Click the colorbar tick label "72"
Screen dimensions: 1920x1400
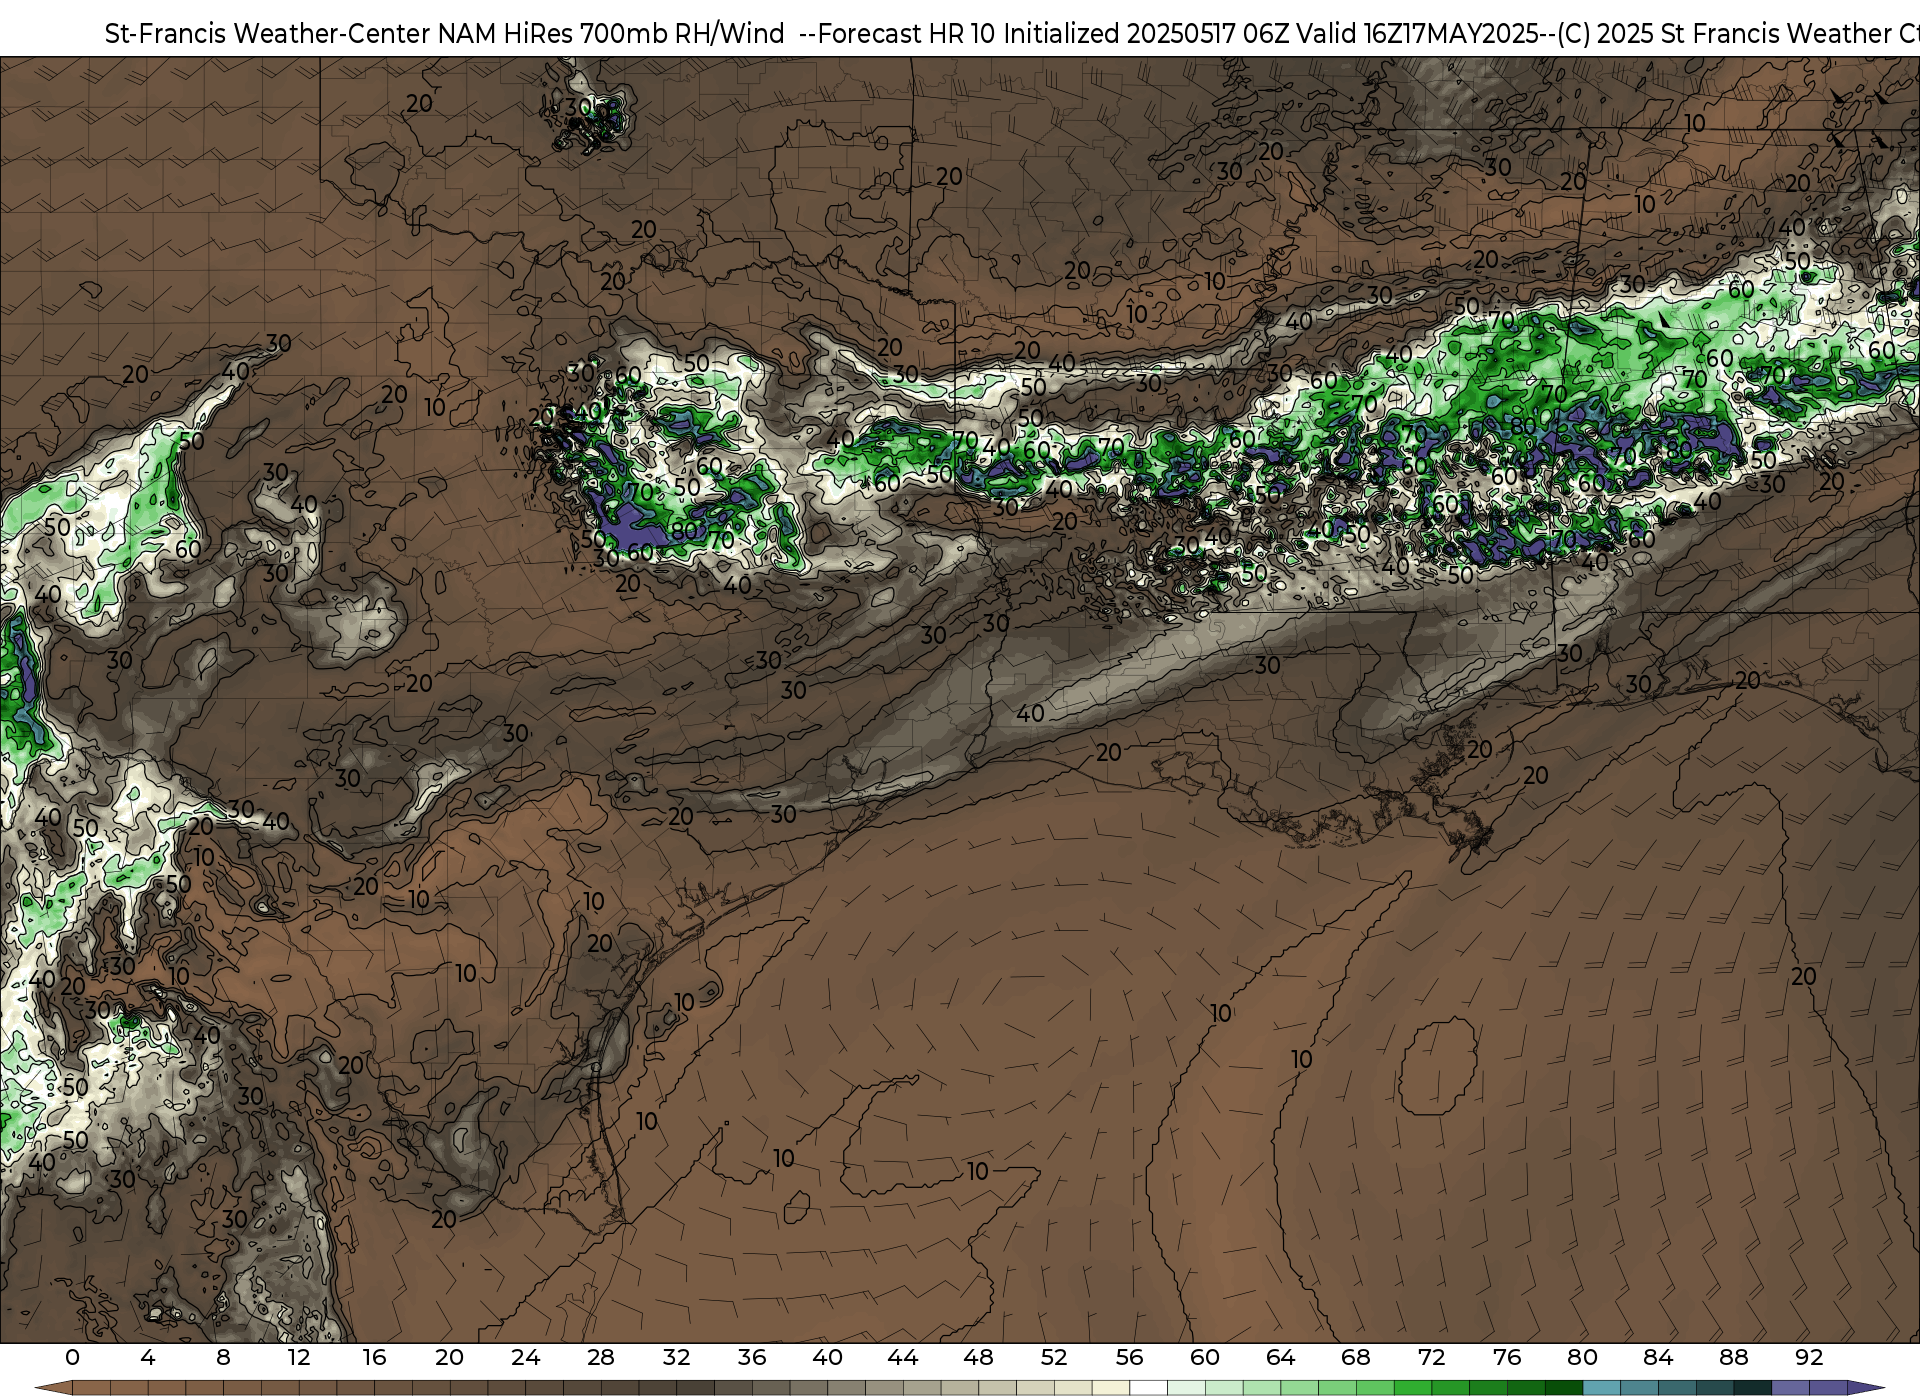coord(1431,1357)
